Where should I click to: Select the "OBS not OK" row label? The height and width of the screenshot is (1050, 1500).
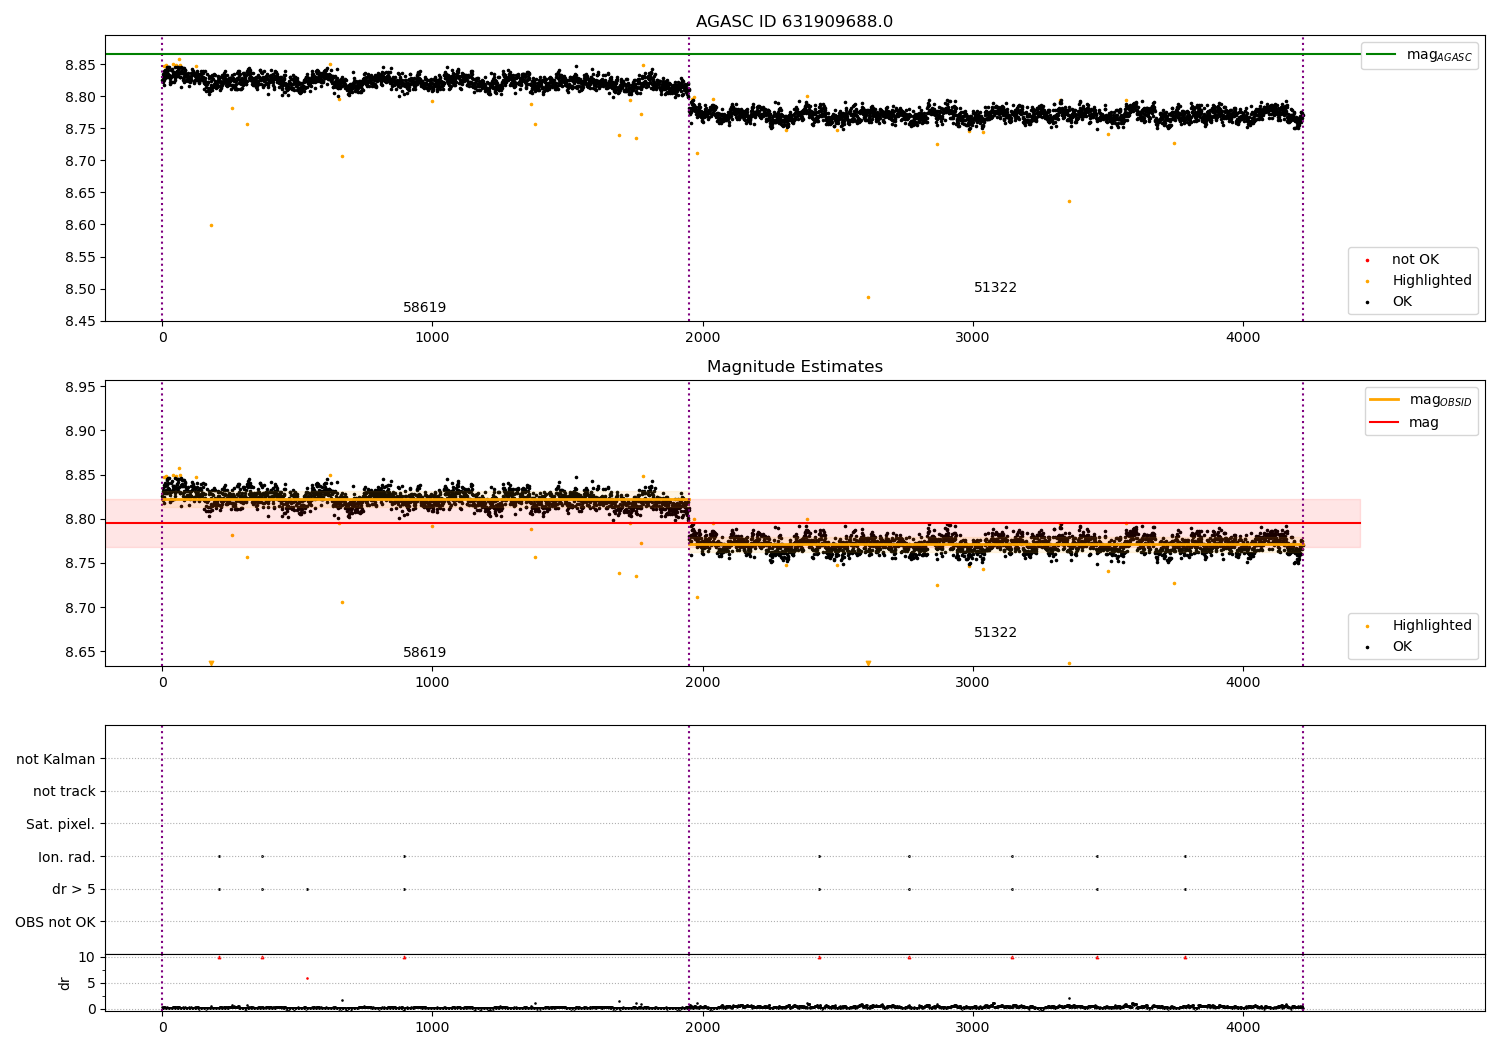pyautogui.click(x=55, y=922)
